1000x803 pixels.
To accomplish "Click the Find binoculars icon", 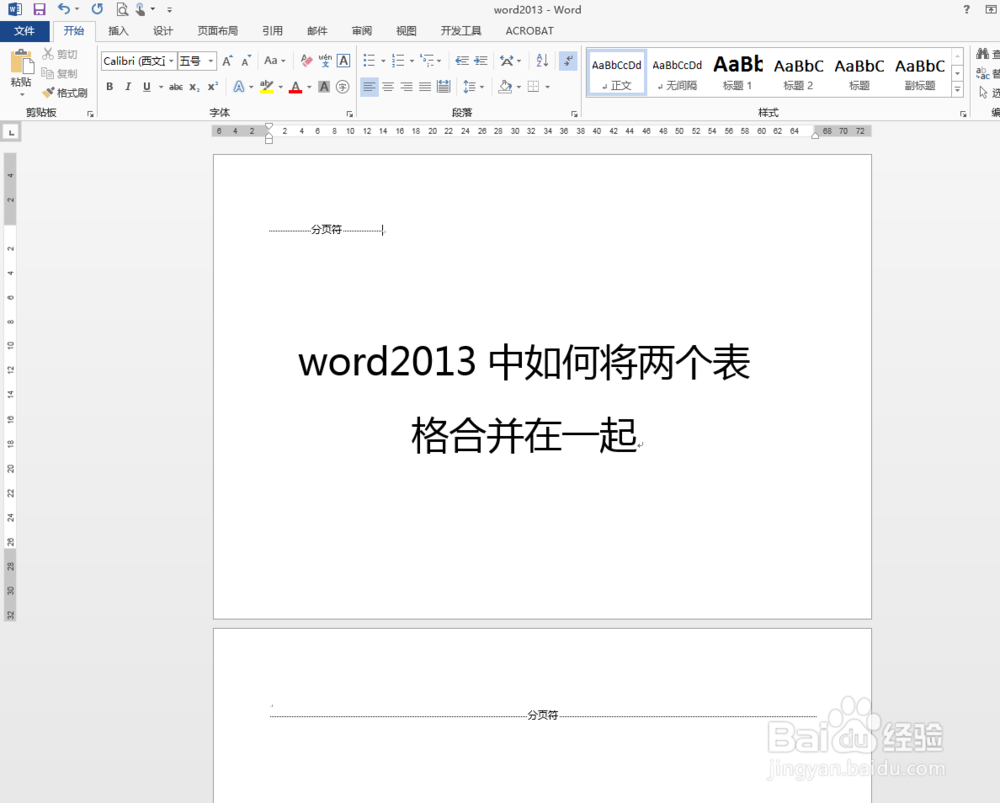I will pos(983,55).
